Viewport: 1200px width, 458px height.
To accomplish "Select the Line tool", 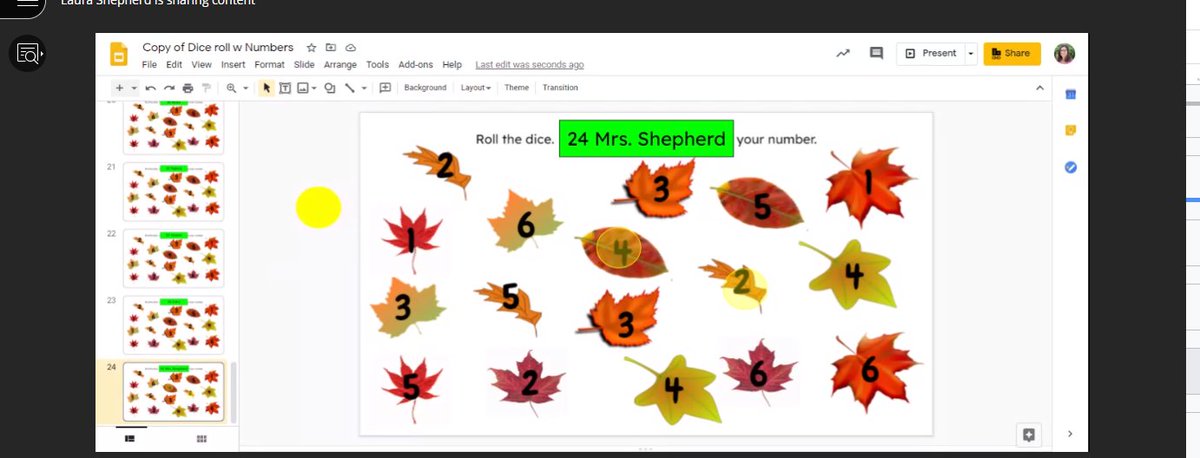I will point(350,88).
